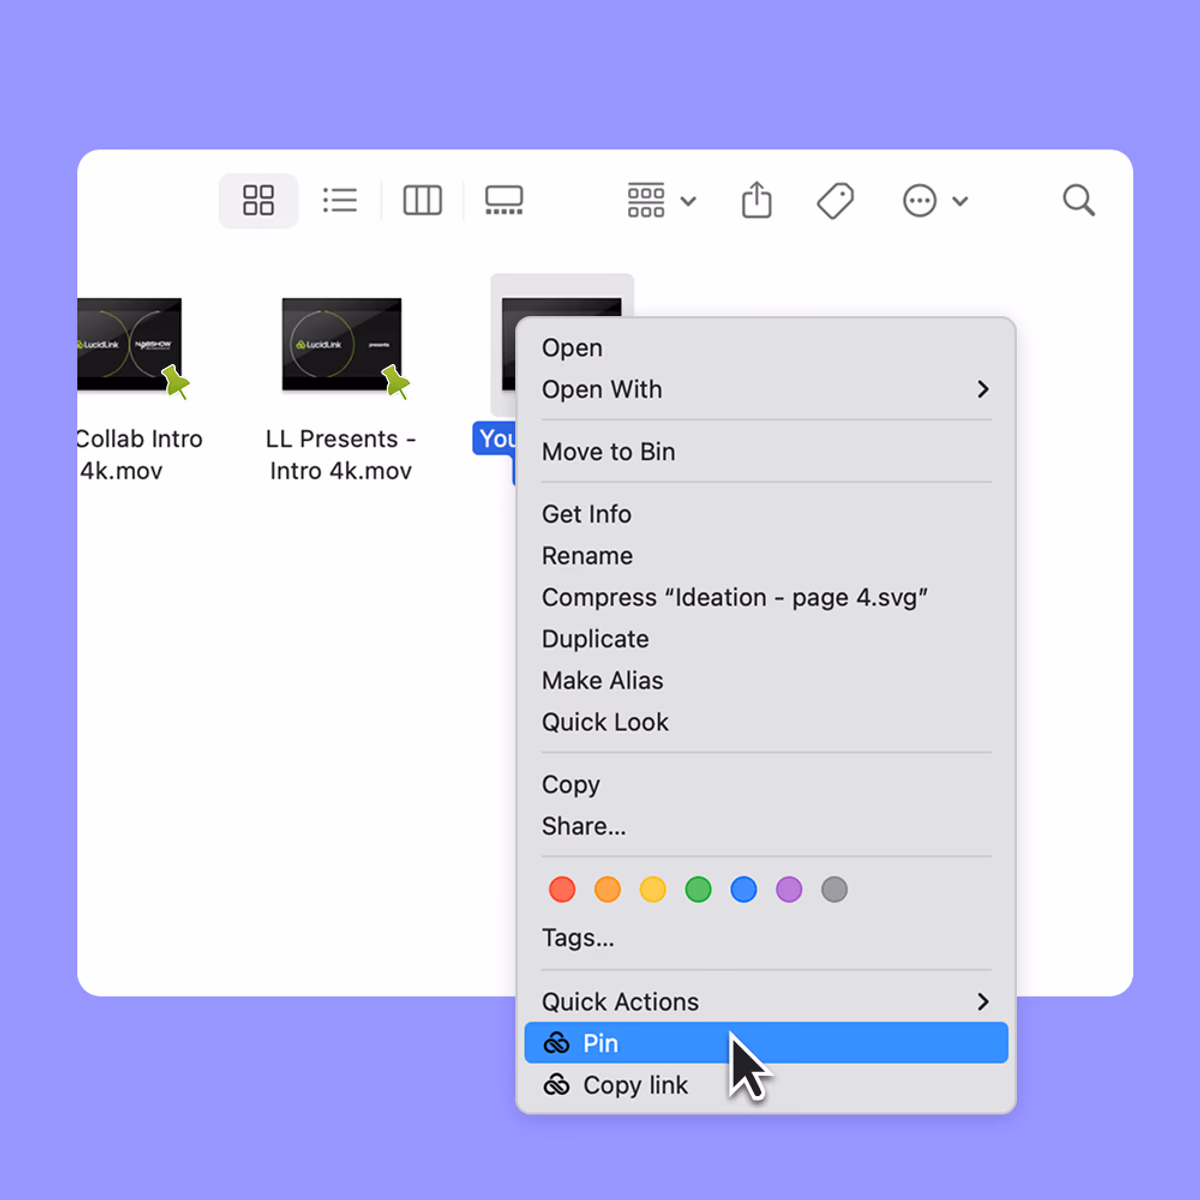The width and height of the screenshot is (1200, 1200).
Task: Switch to gallery view
Action: 504,200
